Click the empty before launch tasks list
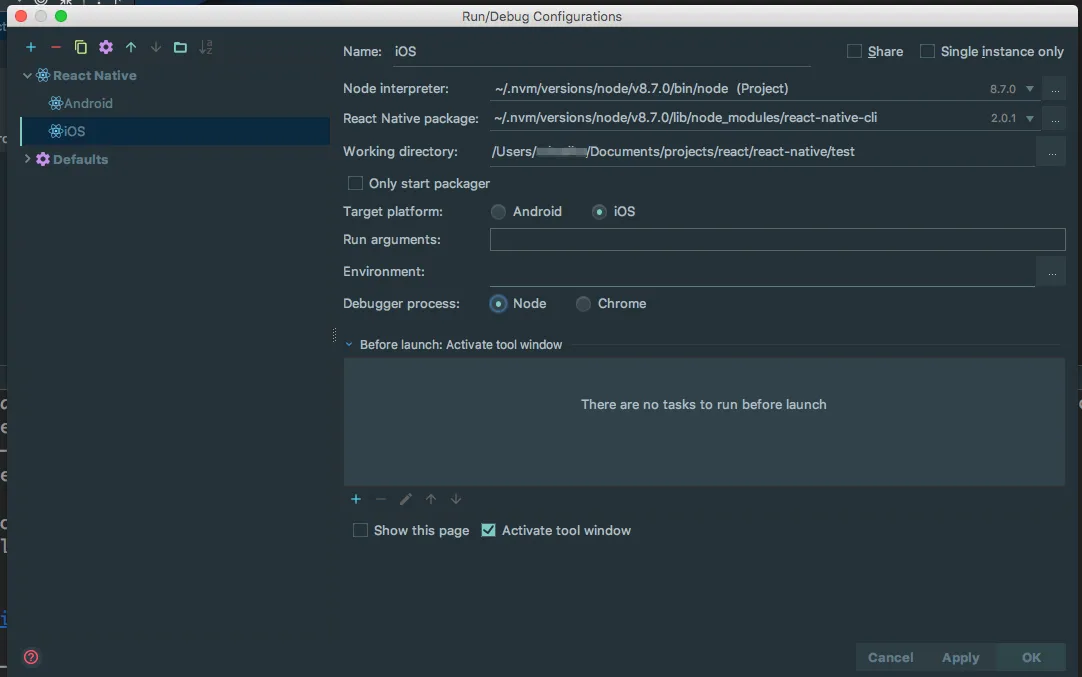 (x=704, y=422)
